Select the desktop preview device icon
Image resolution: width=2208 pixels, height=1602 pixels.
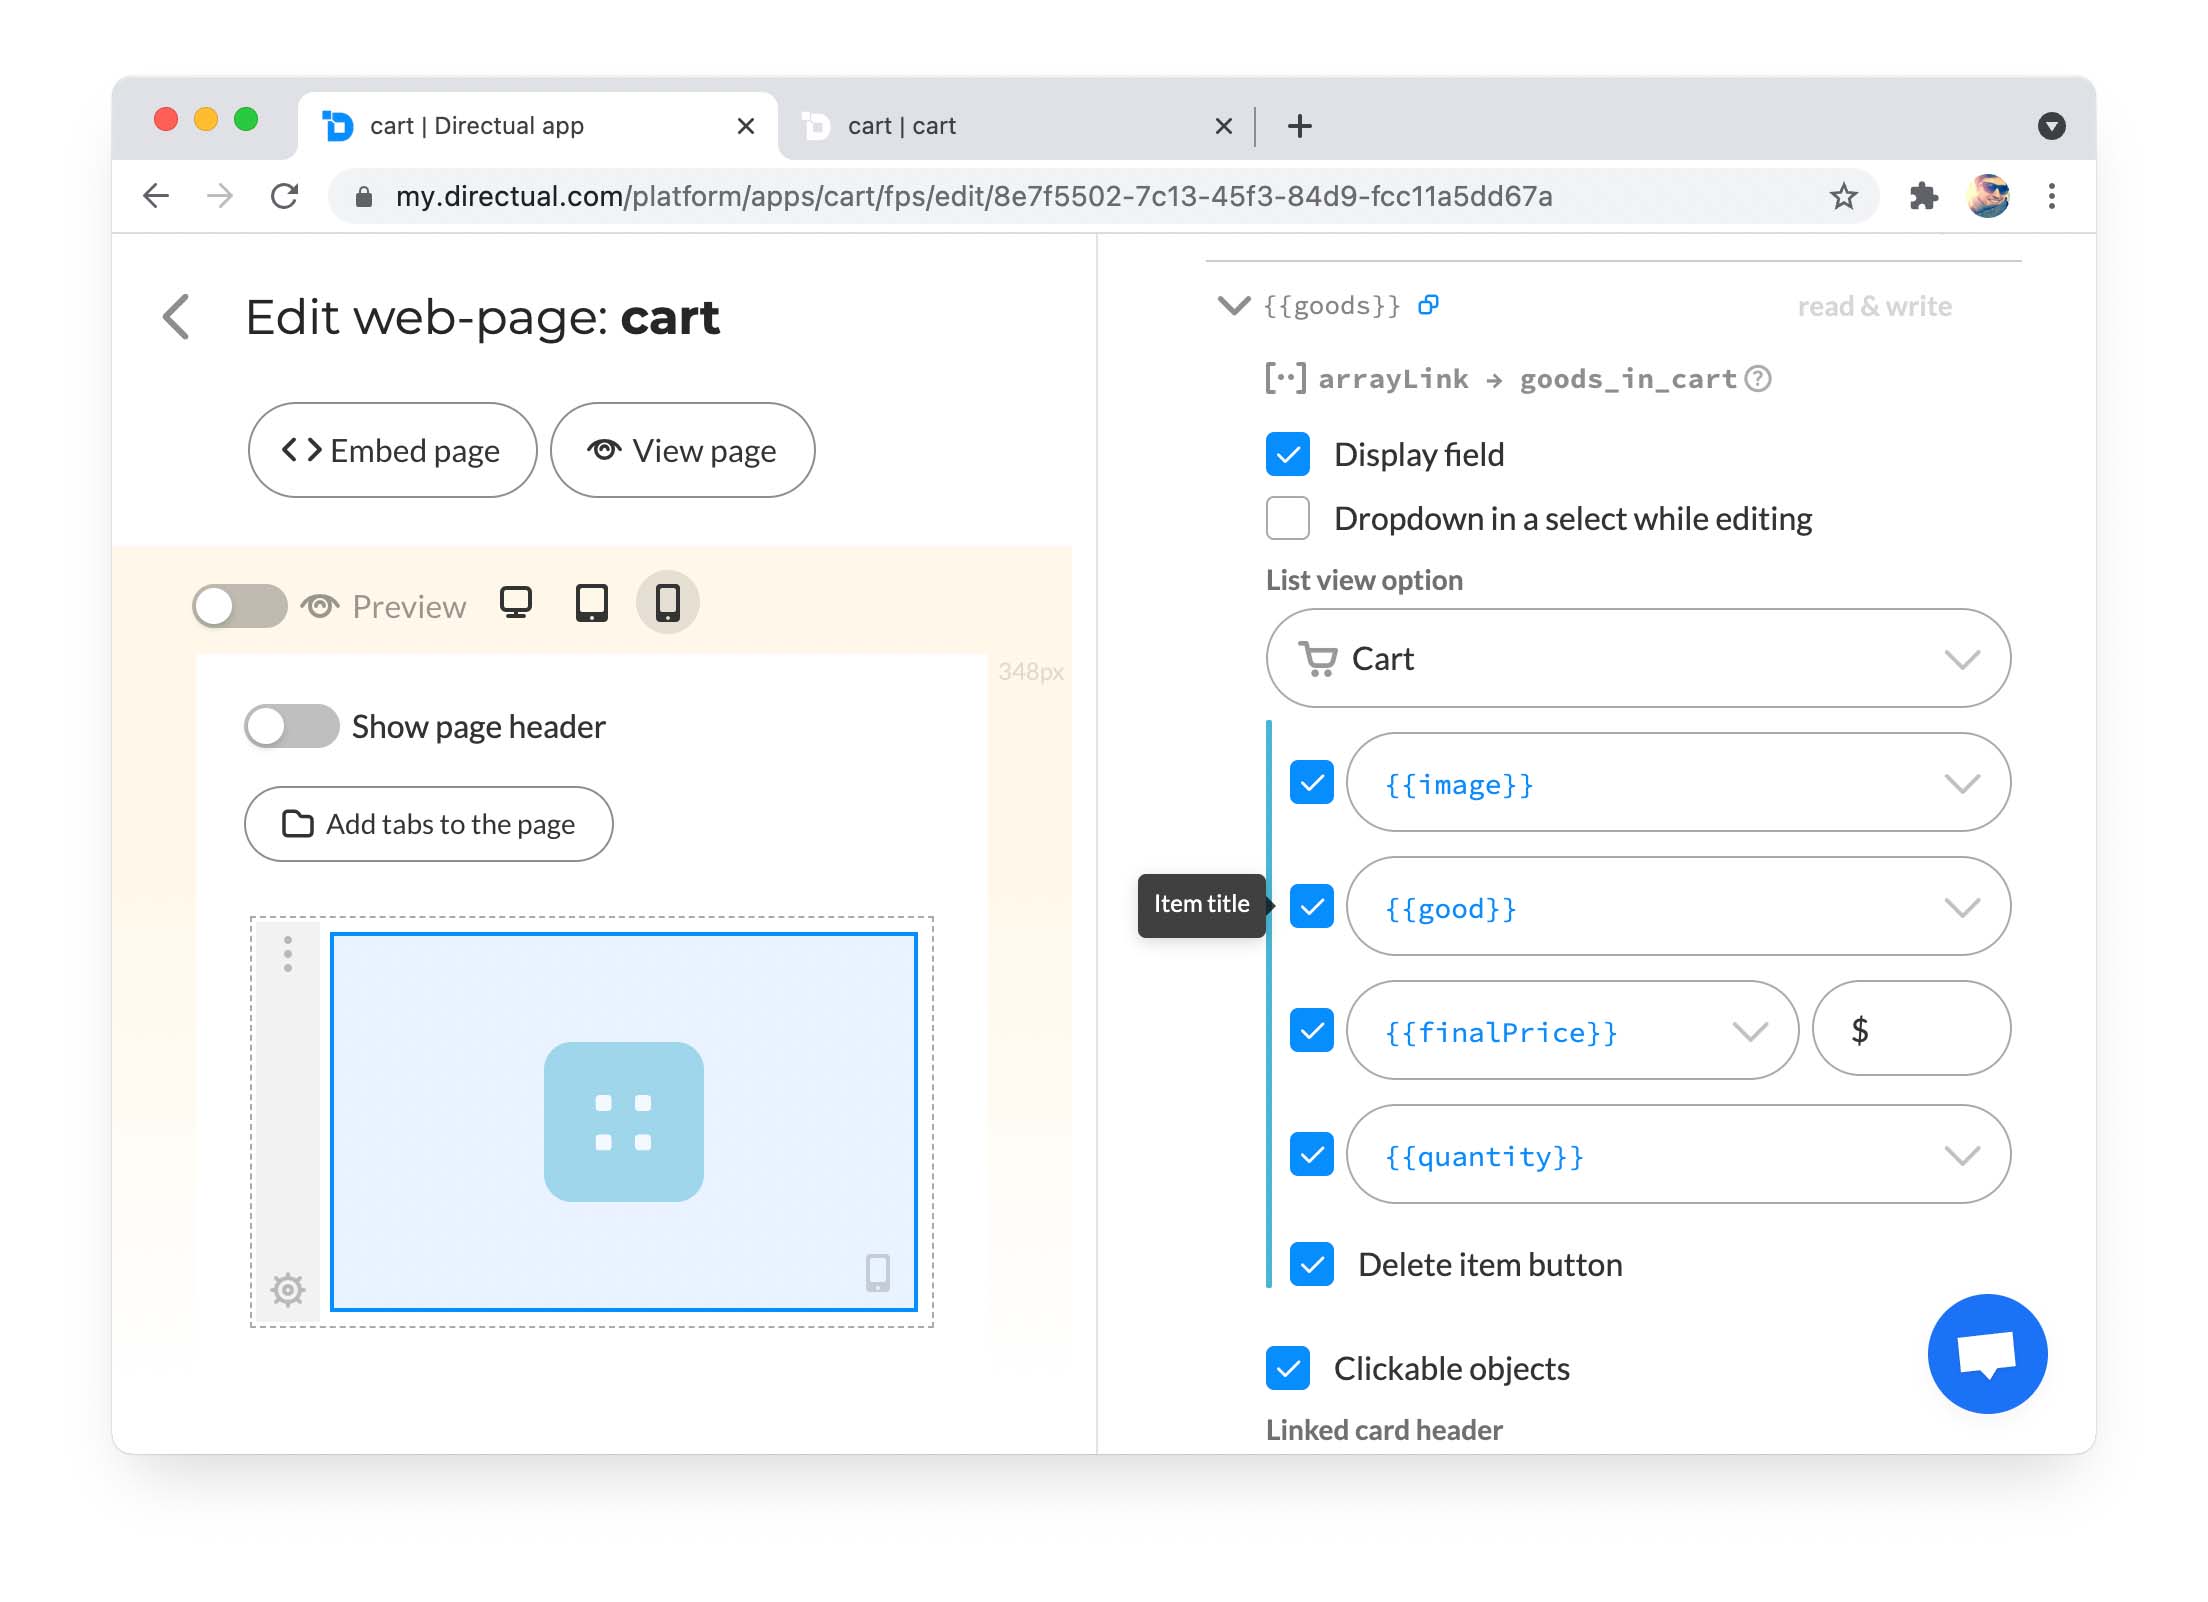tap(516, 603)
